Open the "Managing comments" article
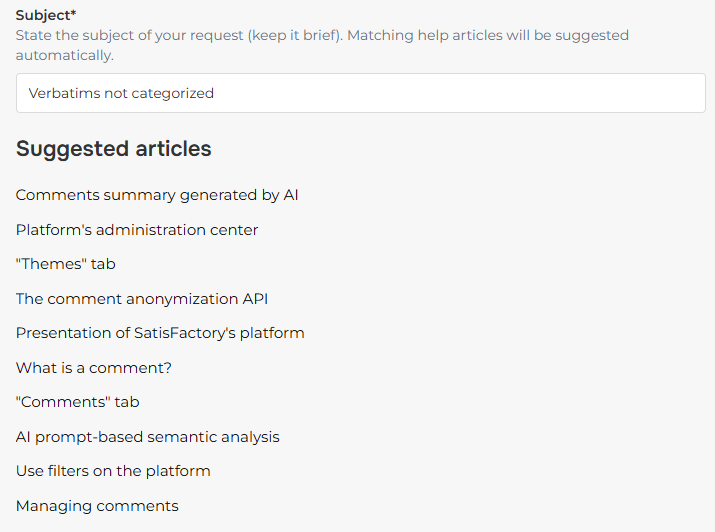This screenshot has height=532, width=715. point(97,506)
